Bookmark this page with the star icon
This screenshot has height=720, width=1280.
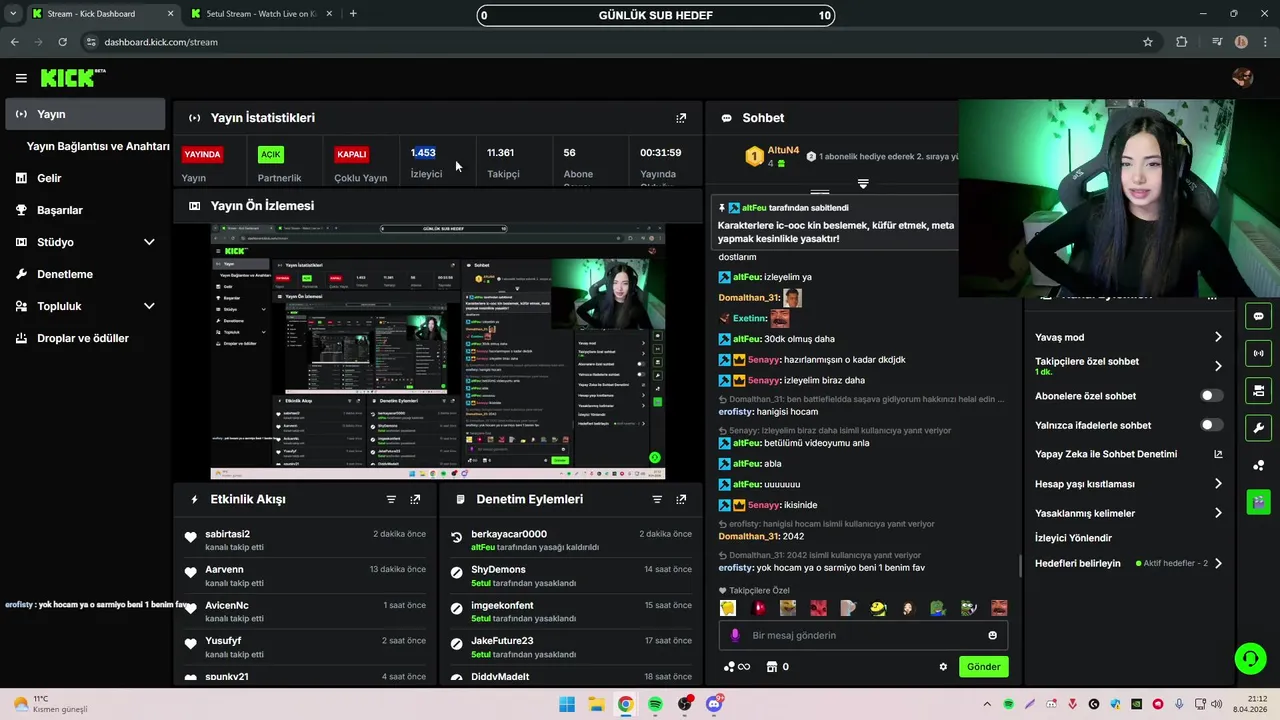[x=1148, y=42]
